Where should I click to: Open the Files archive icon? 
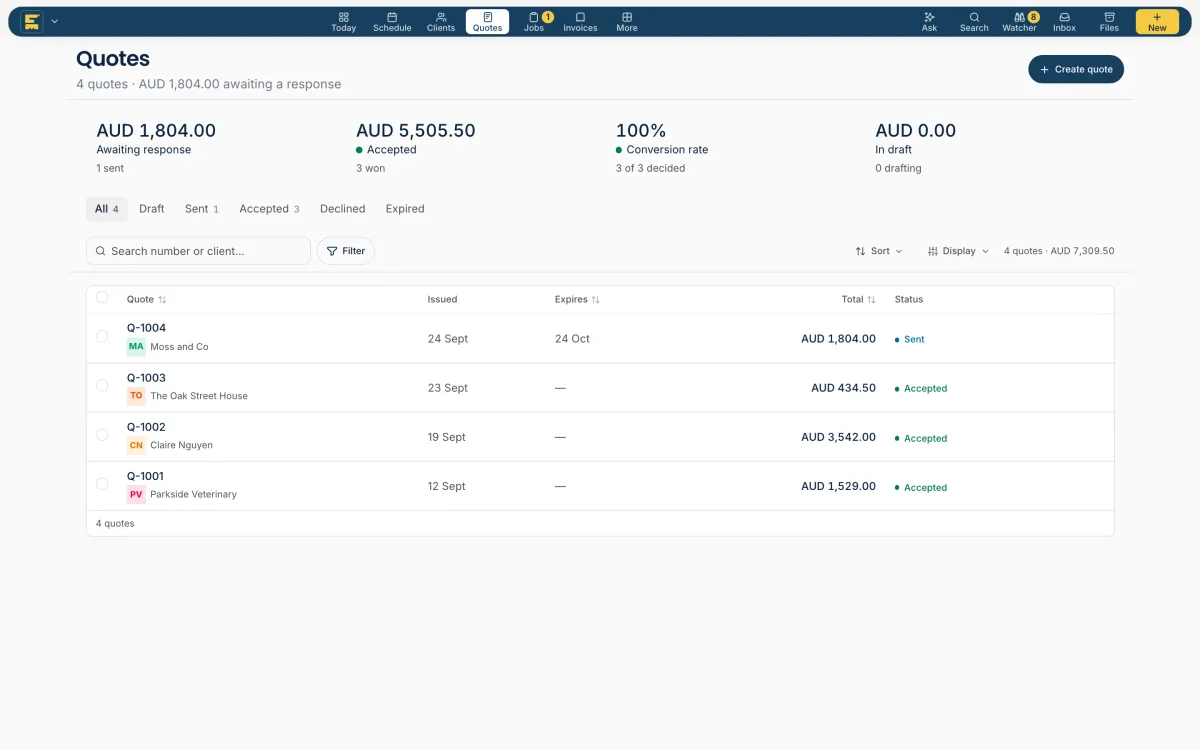pos(1109,17)
